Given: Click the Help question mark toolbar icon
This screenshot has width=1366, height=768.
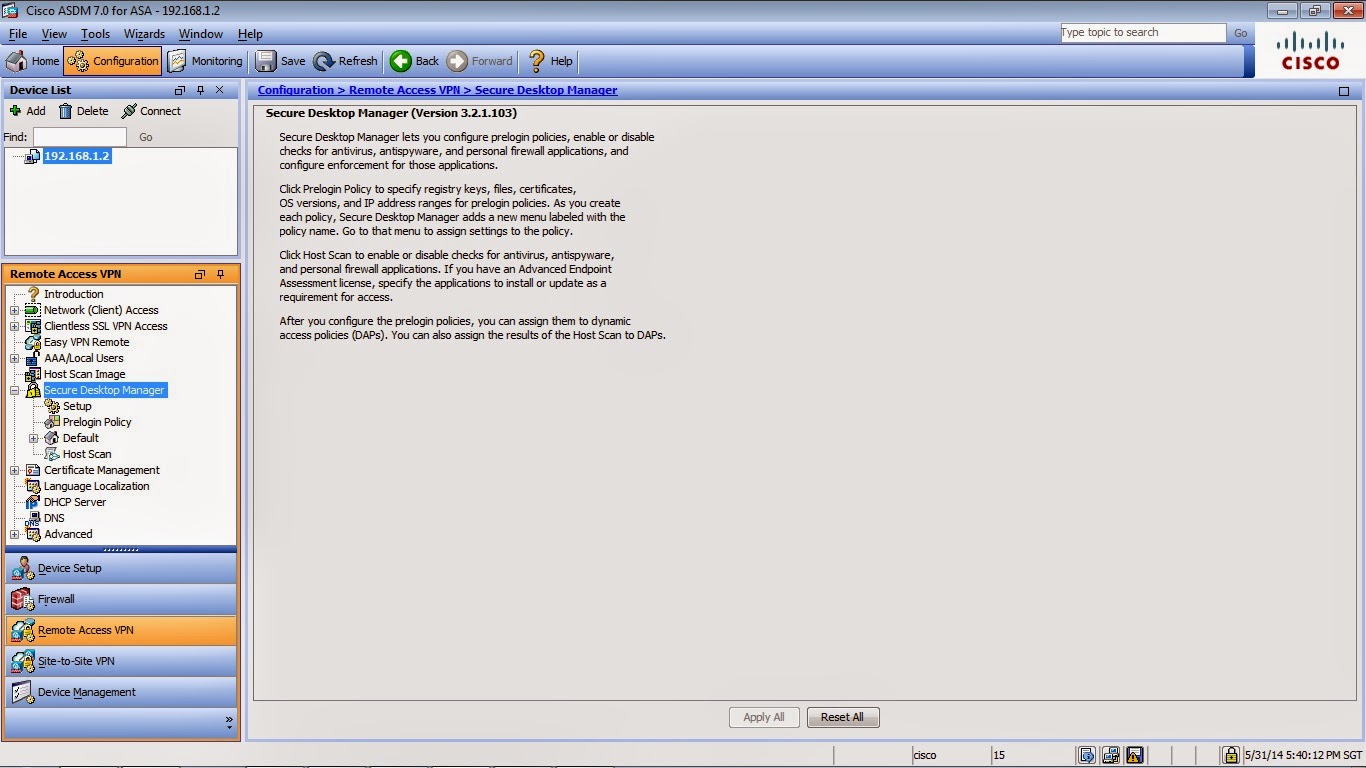Looking at the screenshot, I should coord(536,61).
